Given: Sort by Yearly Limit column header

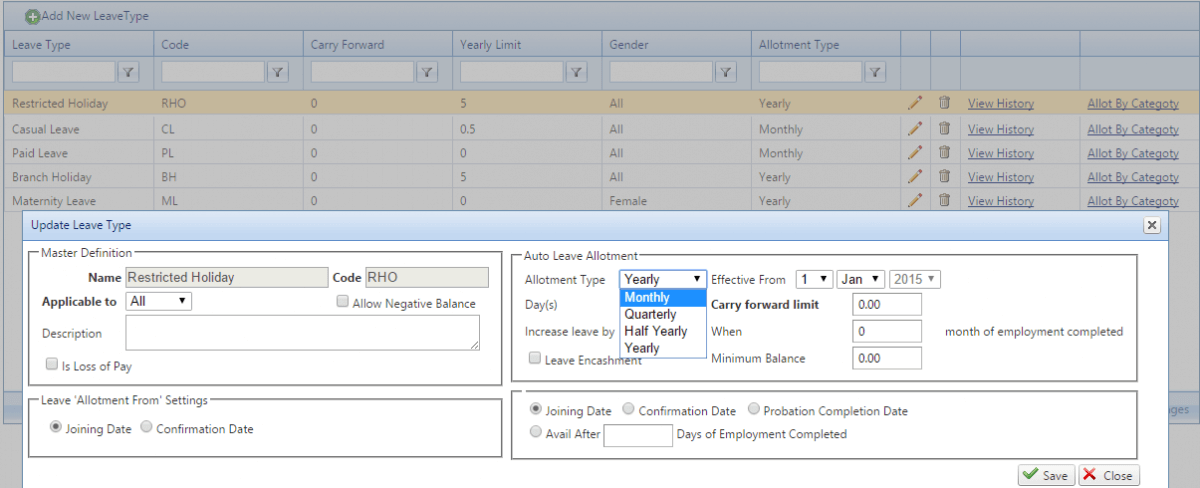Looking at the screenshot, I should (490, 45).
